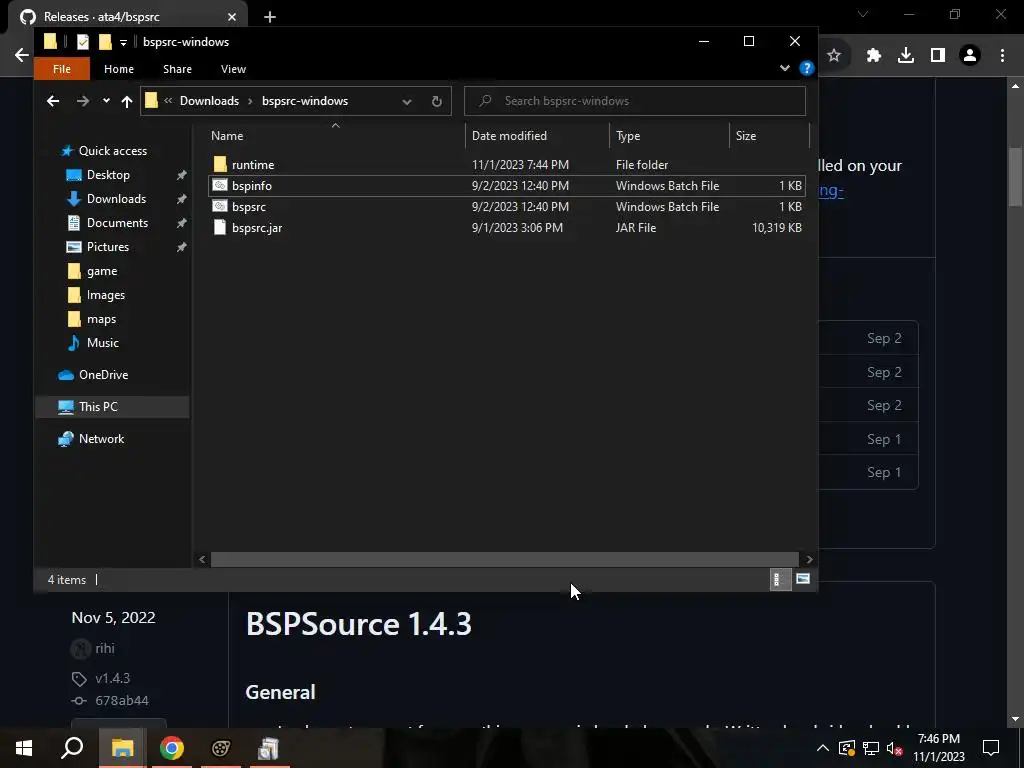The height and width of the screenshot is (768, 1024).
Task: Select the runtime folder
Action: click(x=506, y=165)
